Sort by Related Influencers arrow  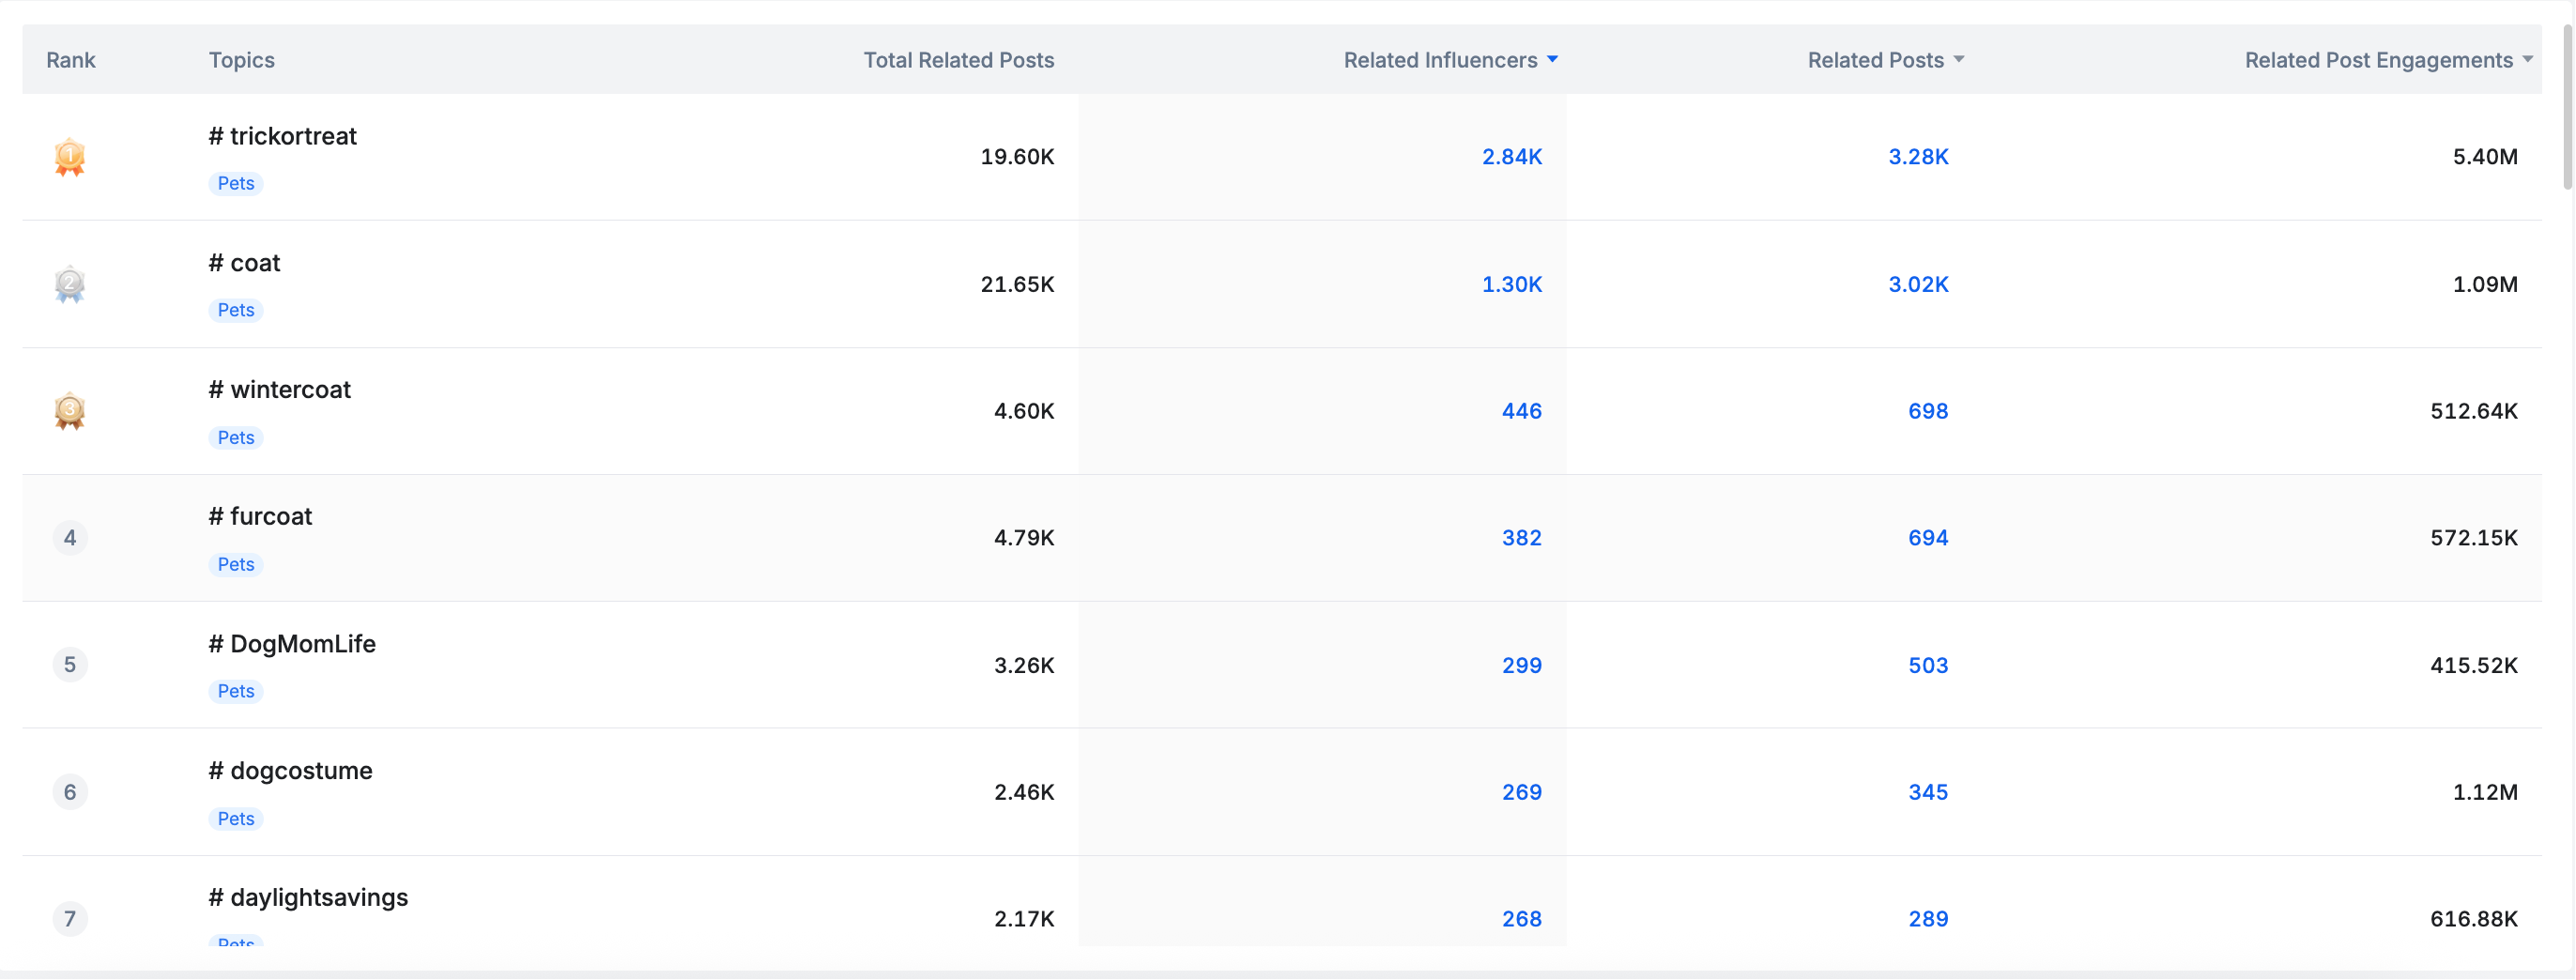click(1552, 60)
